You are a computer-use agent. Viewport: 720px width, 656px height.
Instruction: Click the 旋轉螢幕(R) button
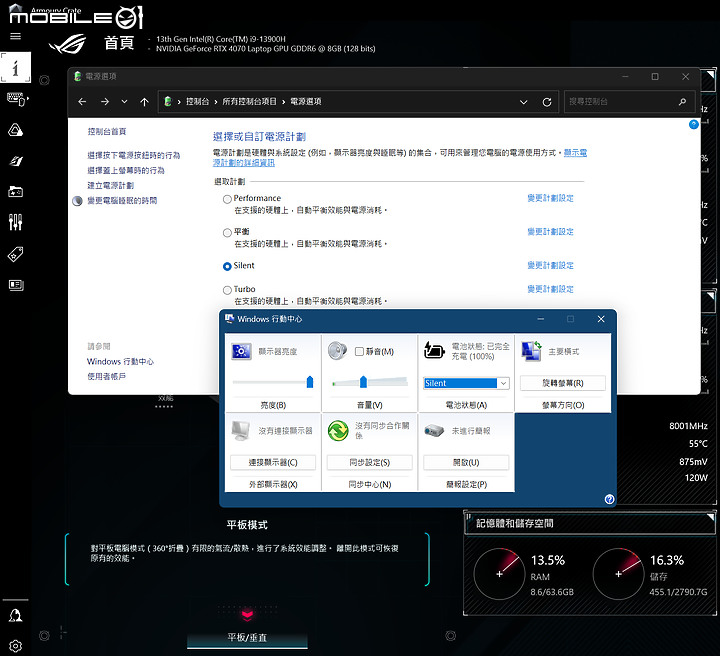click(x=562, y=383)
